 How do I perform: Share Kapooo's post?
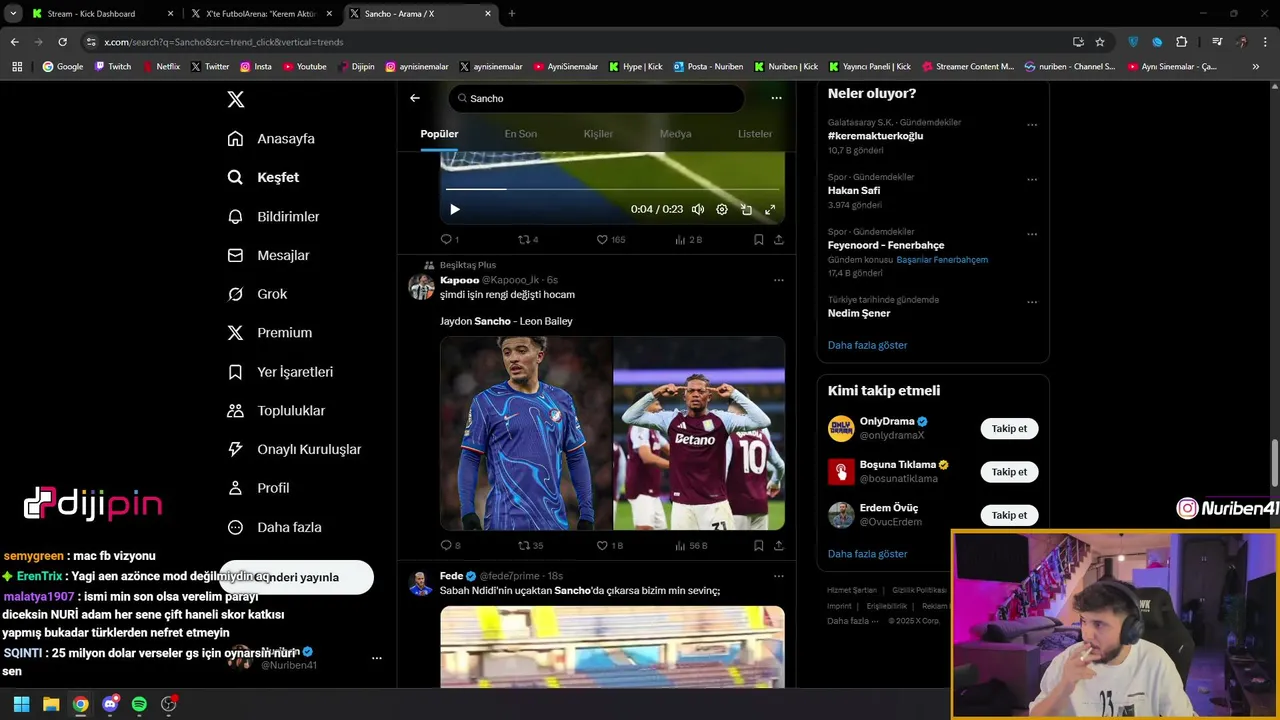[x=779, y=546]
